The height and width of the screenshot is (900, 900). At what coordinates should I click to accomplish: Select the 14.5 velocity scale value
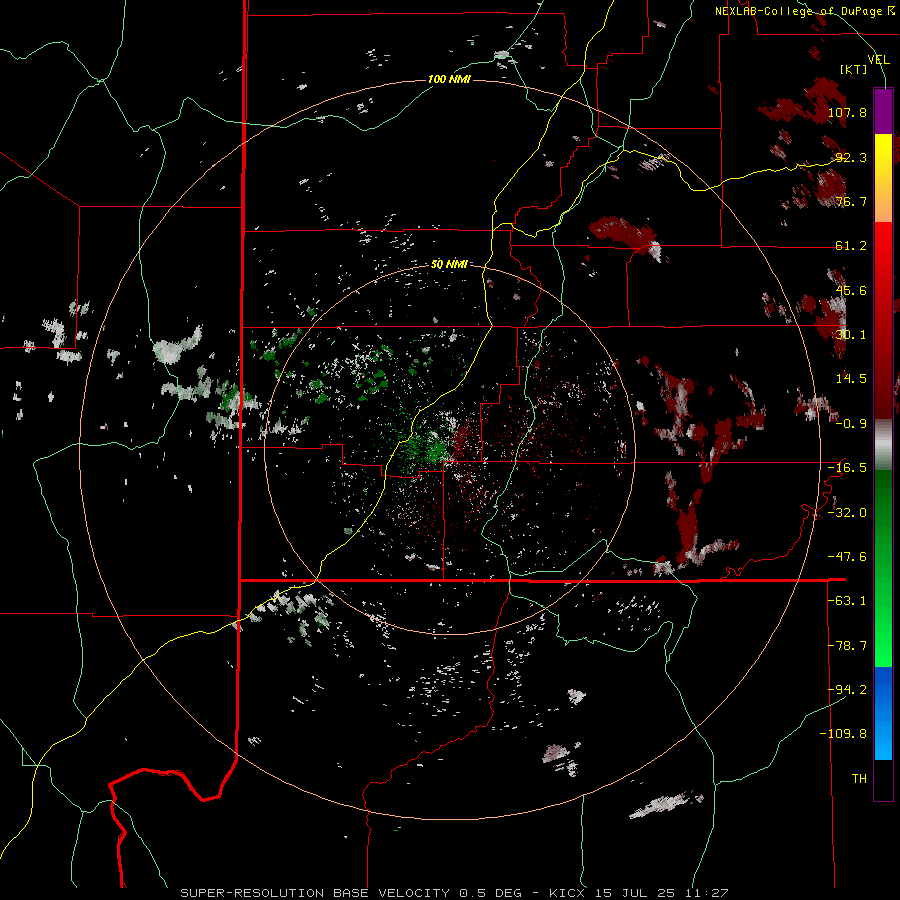point(851,379)
